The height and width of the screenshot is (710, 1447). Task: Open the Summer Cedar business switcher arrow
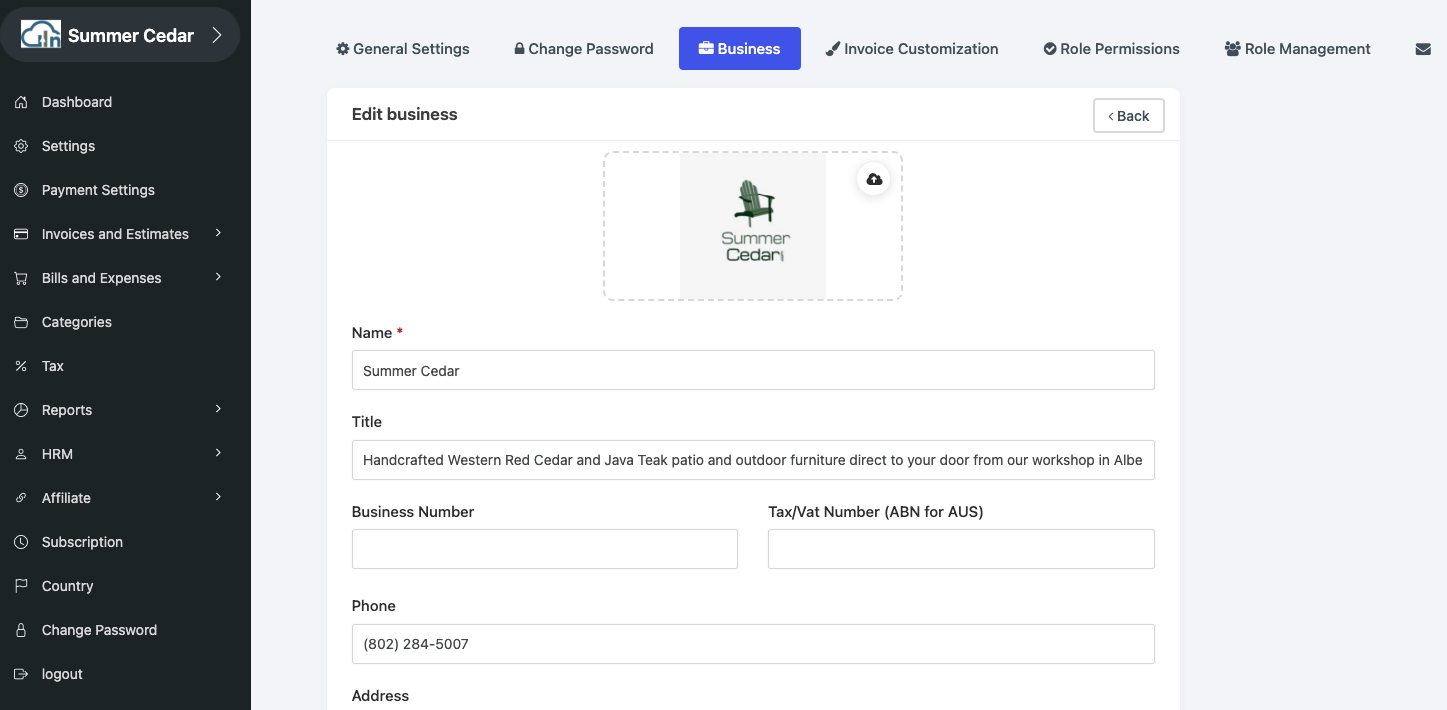217,36
